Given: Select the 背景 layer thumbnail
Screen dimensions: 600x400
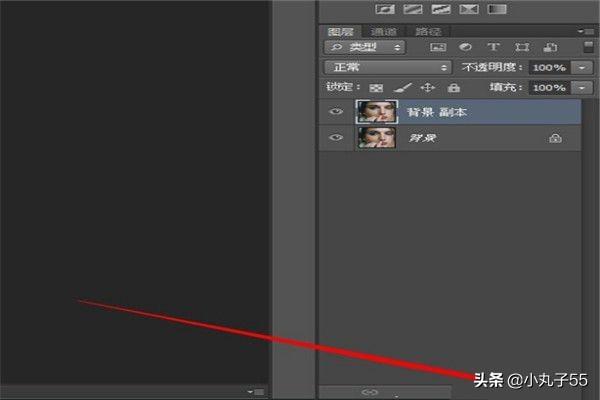Looking at the screenshot, I should pos(377,137).
